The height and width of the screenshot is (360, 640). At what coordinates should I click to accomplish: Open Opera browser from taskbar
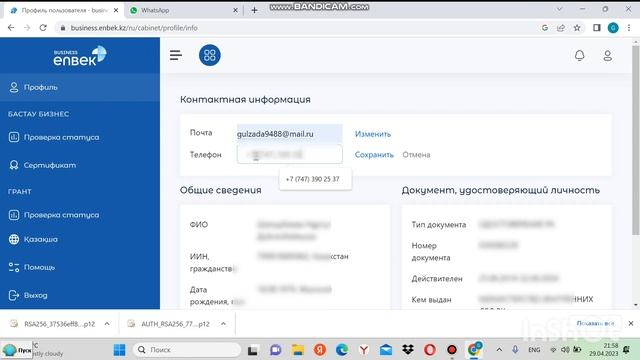[x=430, y=350]
